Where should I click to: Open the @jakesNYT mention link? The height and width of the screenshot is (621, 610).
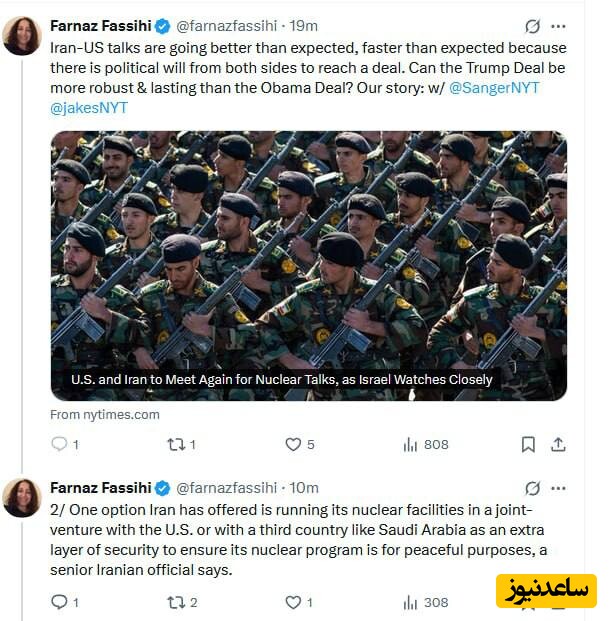pyautogui.click(x=89, y=108)
